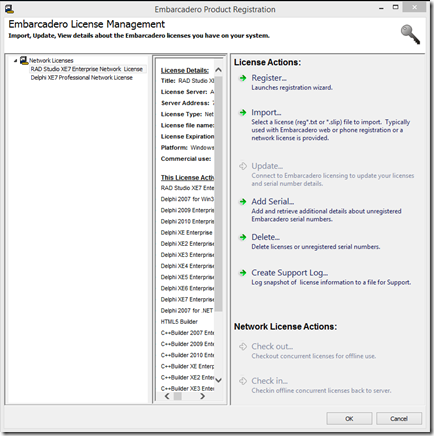The height and width of the screenshot is (436, 434).
Task: Click the License Server field label
Action: click(184, 92)
